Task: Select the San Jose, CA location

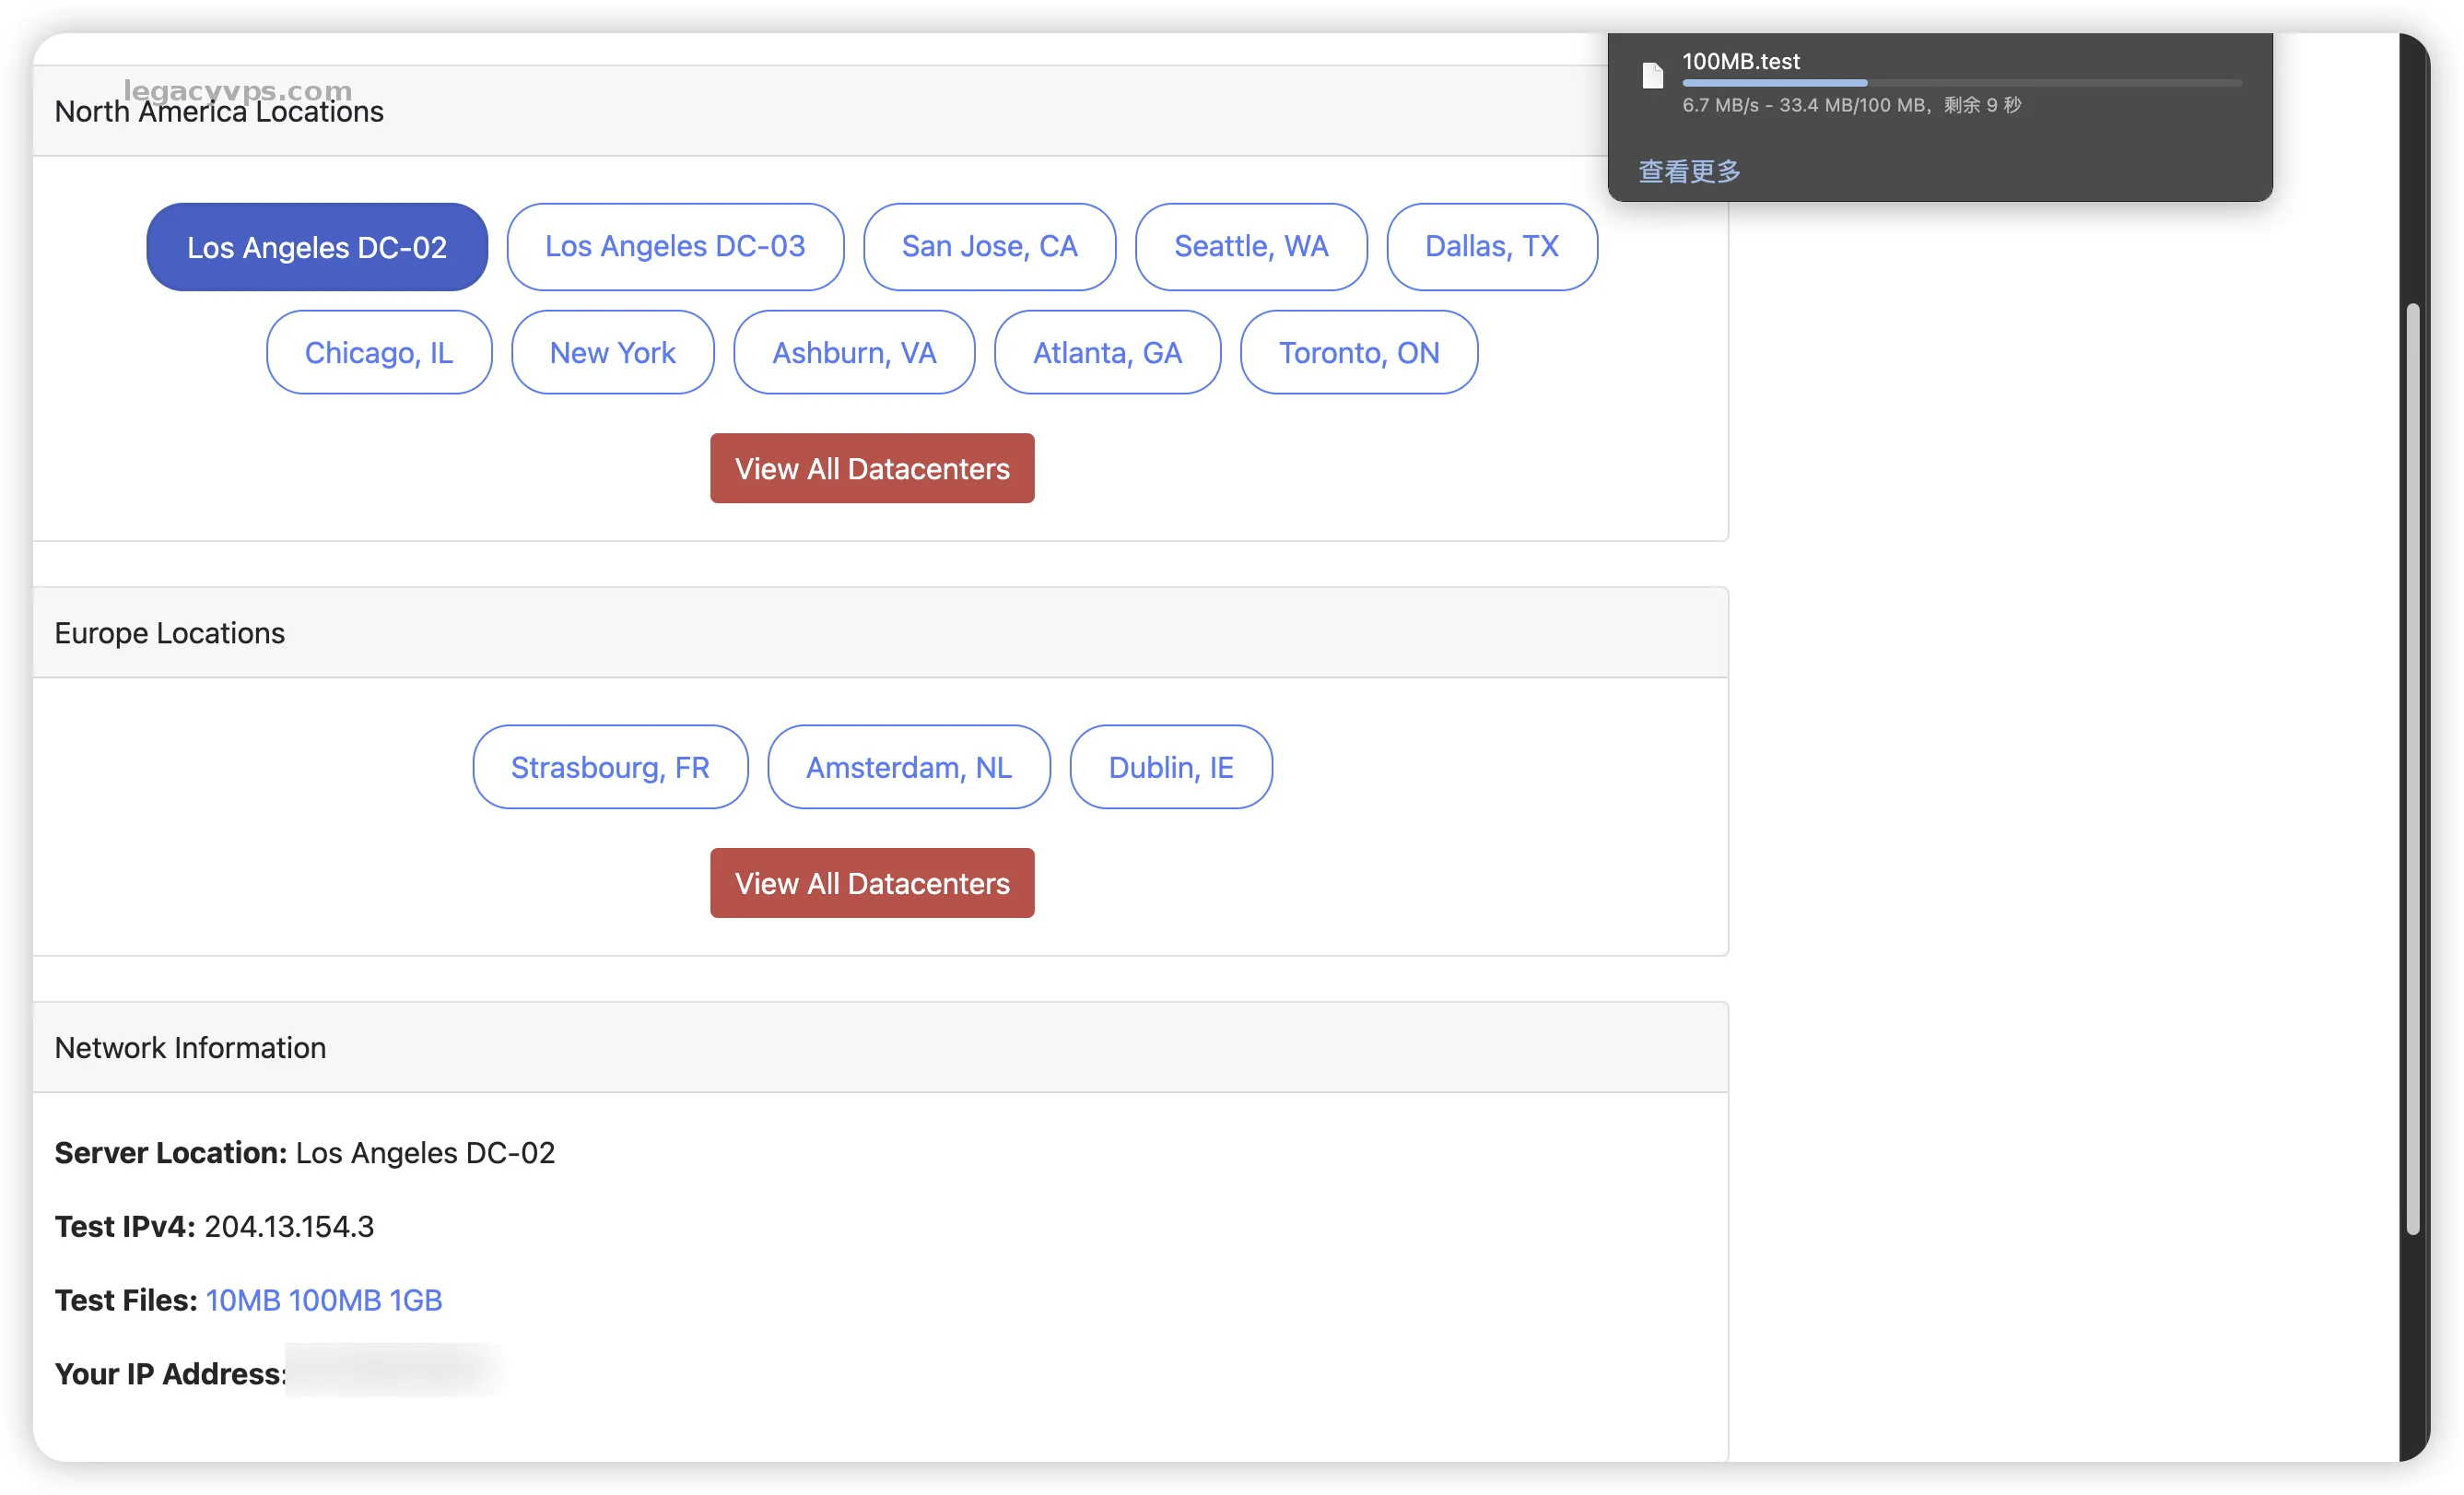Action: (x=989, y=247)
